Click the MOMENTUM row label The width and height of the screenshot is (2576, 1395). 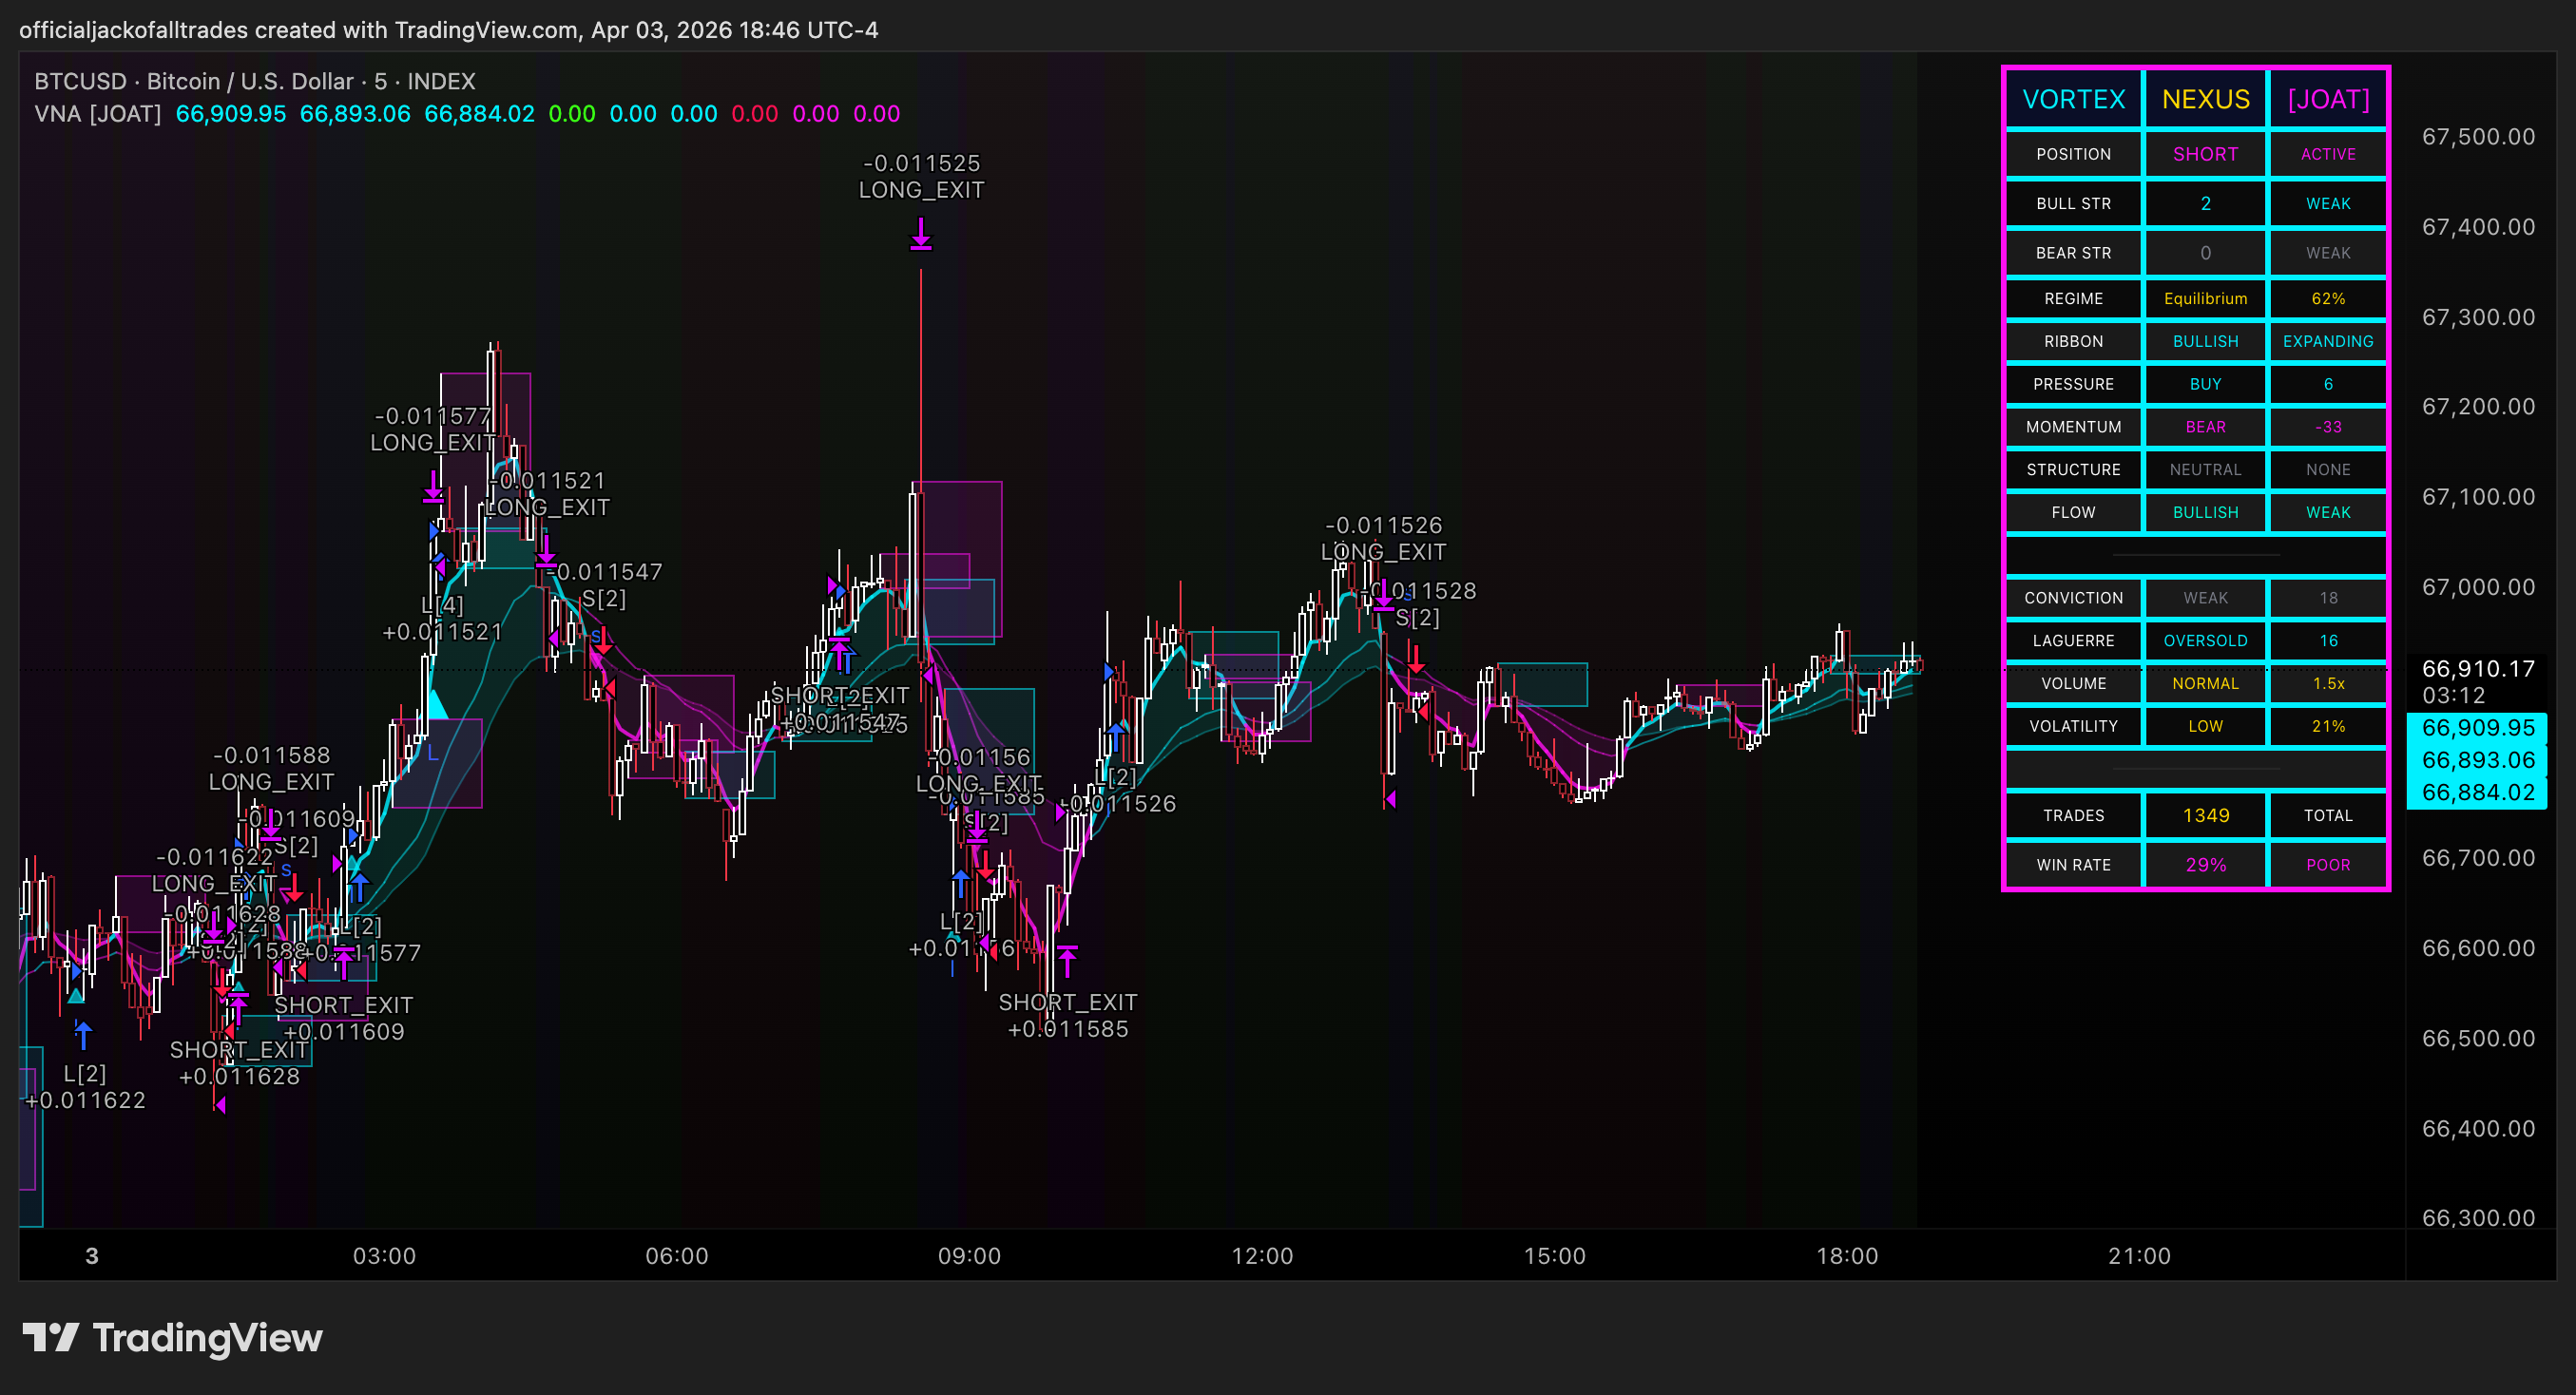(x=2073, y=427)
